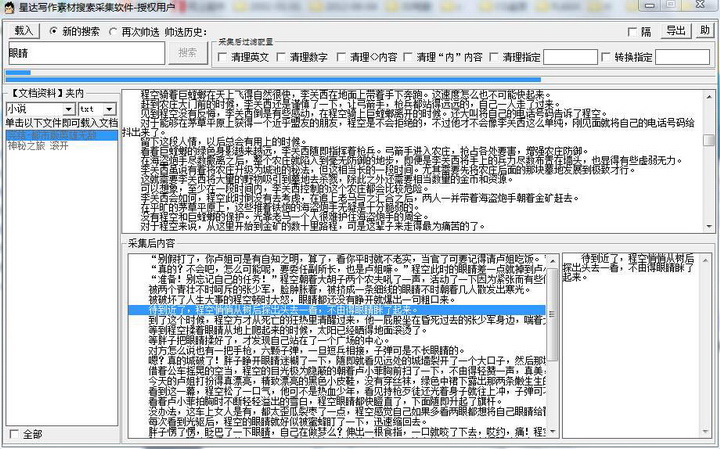Select the line starting 每次看到光驱后

click(337, 421)
